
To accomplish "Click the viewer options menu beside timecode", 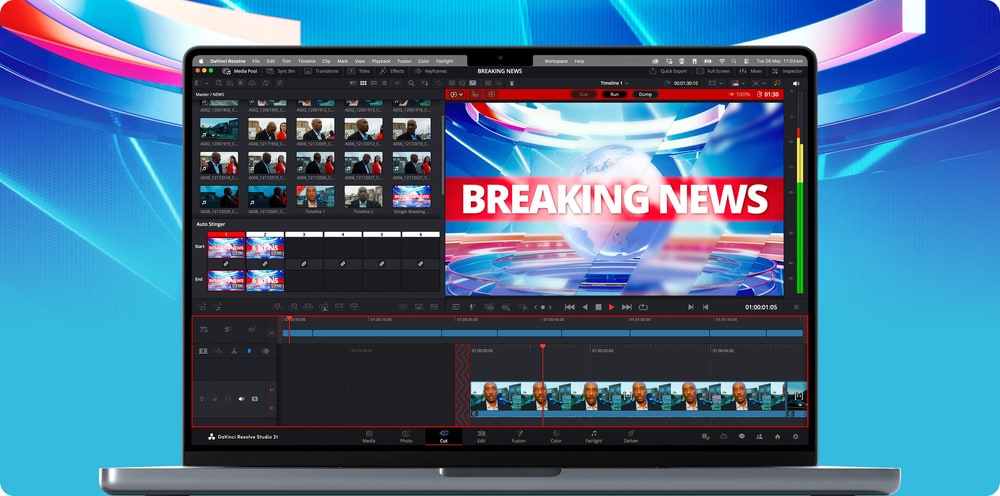I will pyautogui.click(x=796, y=307).
